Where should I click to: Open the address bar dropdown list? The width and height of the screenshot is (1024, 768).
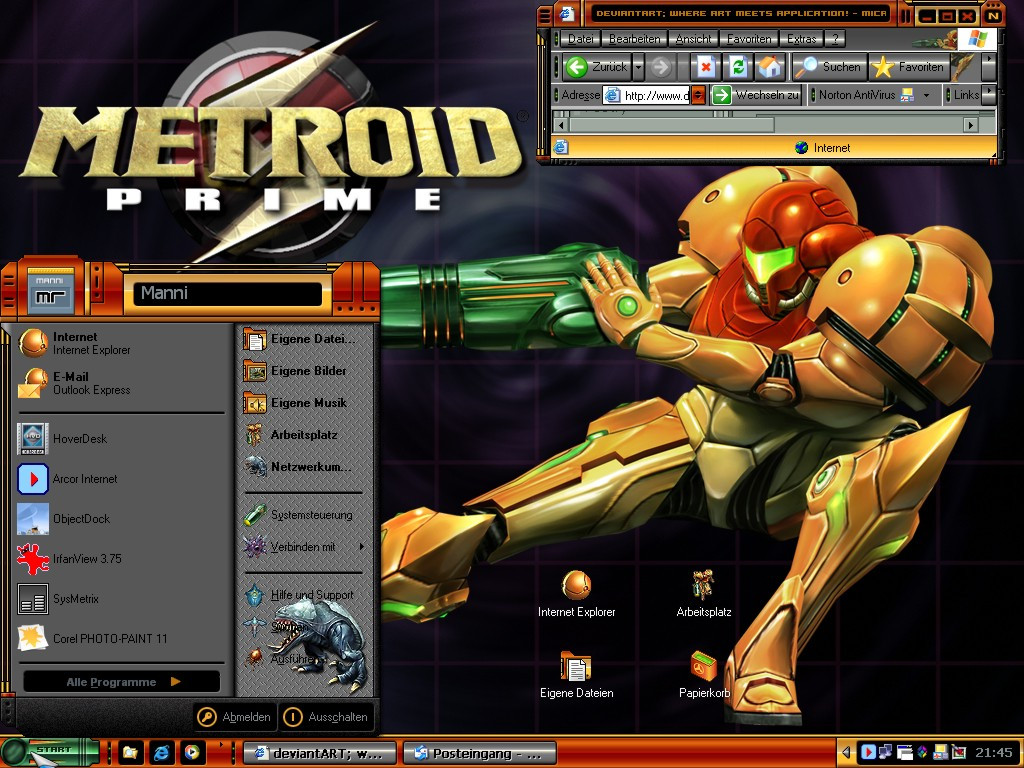tap(698, 95)
